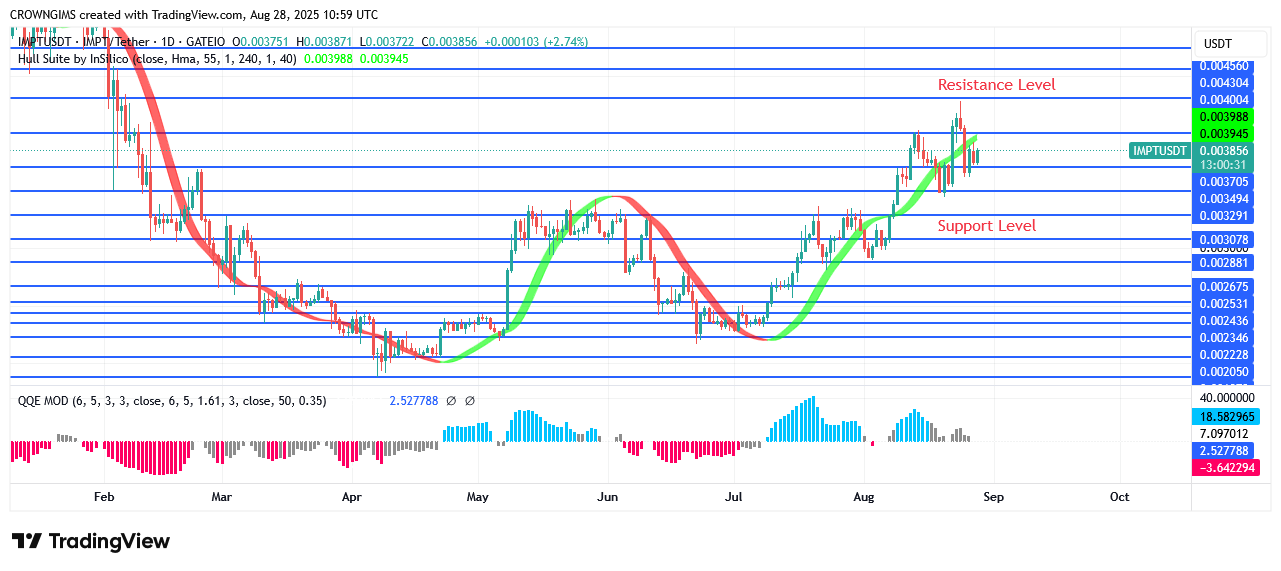Click the Jul label on time axis
Viewport: 1281px width, 571px height.
pos(733,496)
